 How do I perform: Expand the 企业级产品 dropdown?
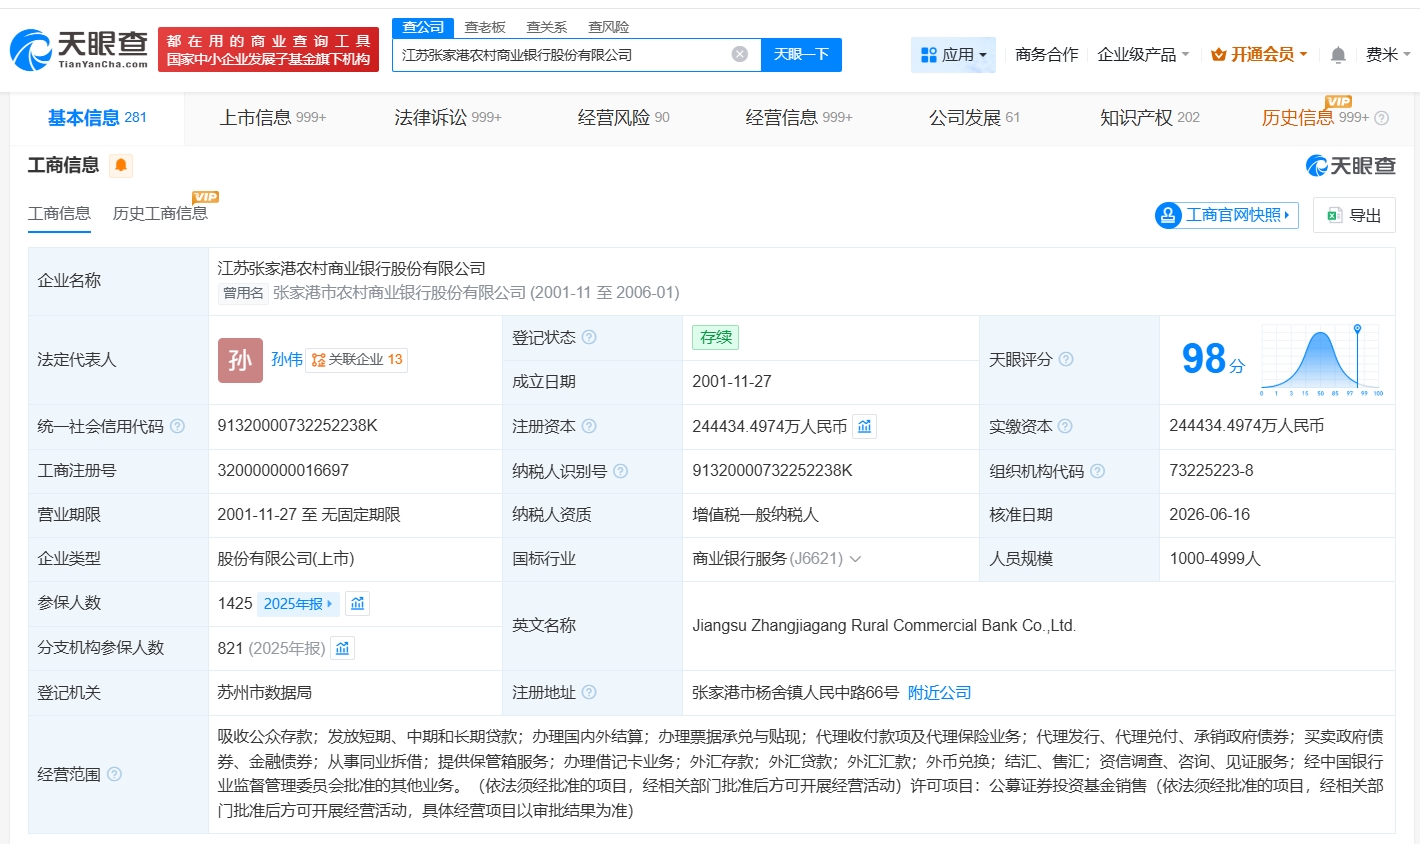pyautogui.click(x=1143, y=55)
